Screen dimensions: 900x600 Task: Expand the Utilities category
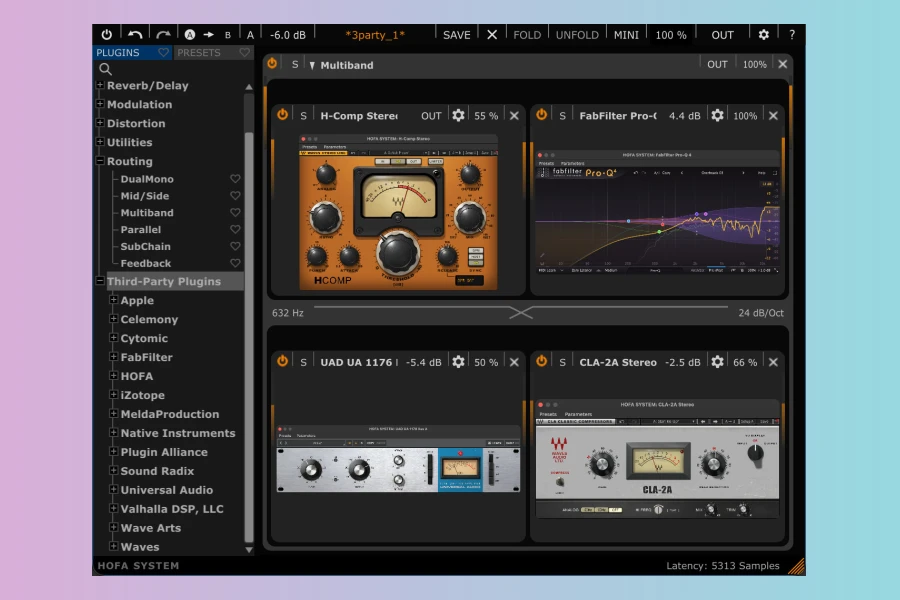(x=100, y=142)
